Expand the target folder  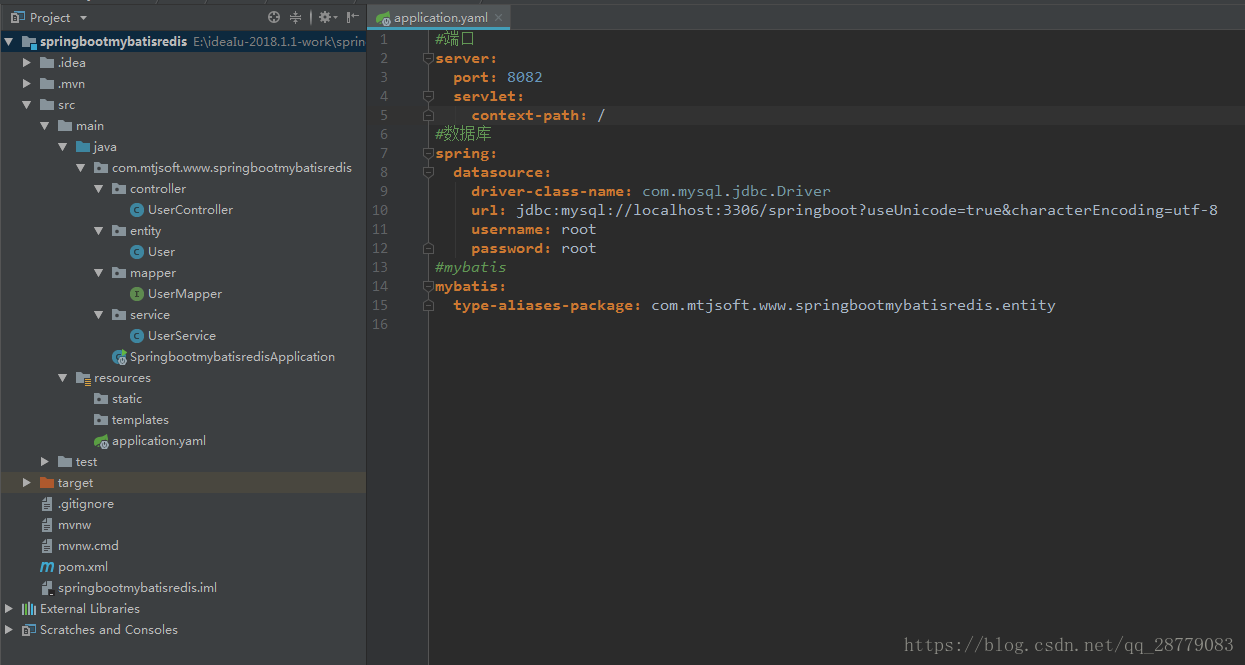[x=27, y=483]
